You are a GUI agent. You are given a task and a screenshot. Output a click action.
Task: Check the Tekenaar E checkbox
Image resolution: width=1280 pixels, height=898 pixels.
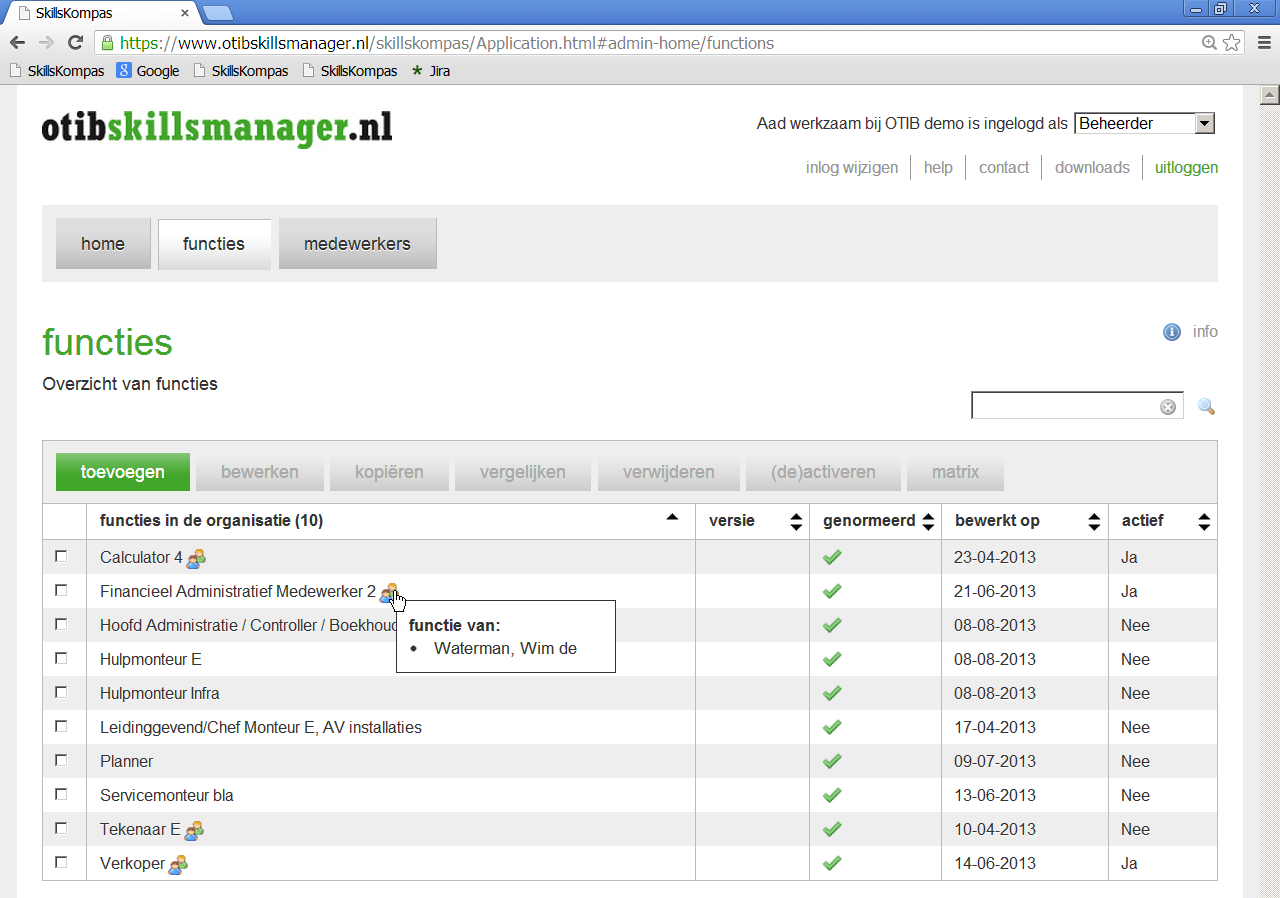pyautogui.click(x=61, y=828)
